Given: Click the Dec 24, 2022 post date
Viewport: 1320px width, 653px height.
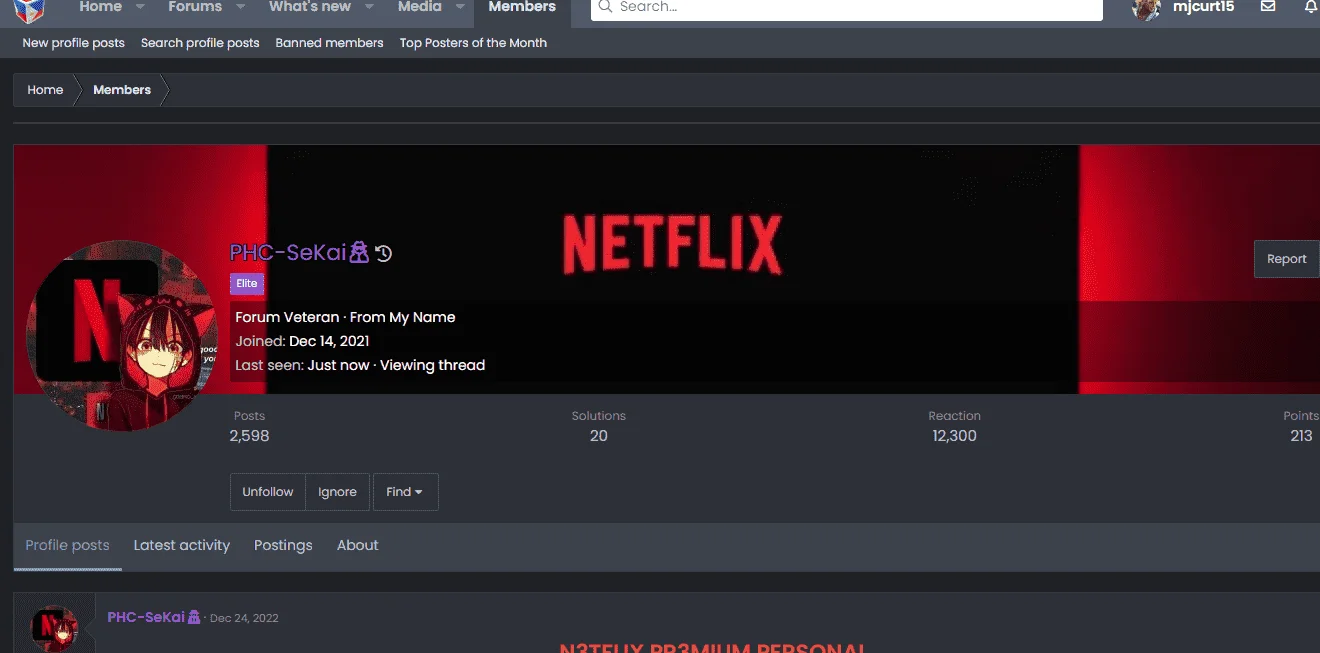Looking at the screenshot, I should (x=244, y=618).
